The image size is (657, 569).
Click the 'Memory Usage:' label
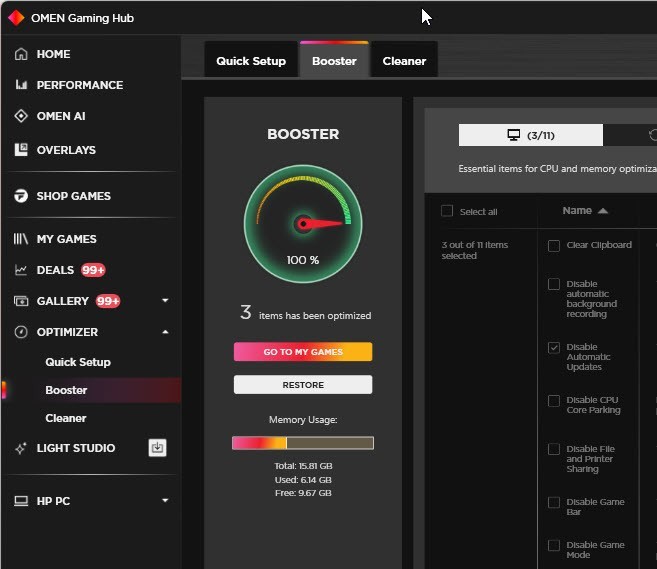[303, 420]
